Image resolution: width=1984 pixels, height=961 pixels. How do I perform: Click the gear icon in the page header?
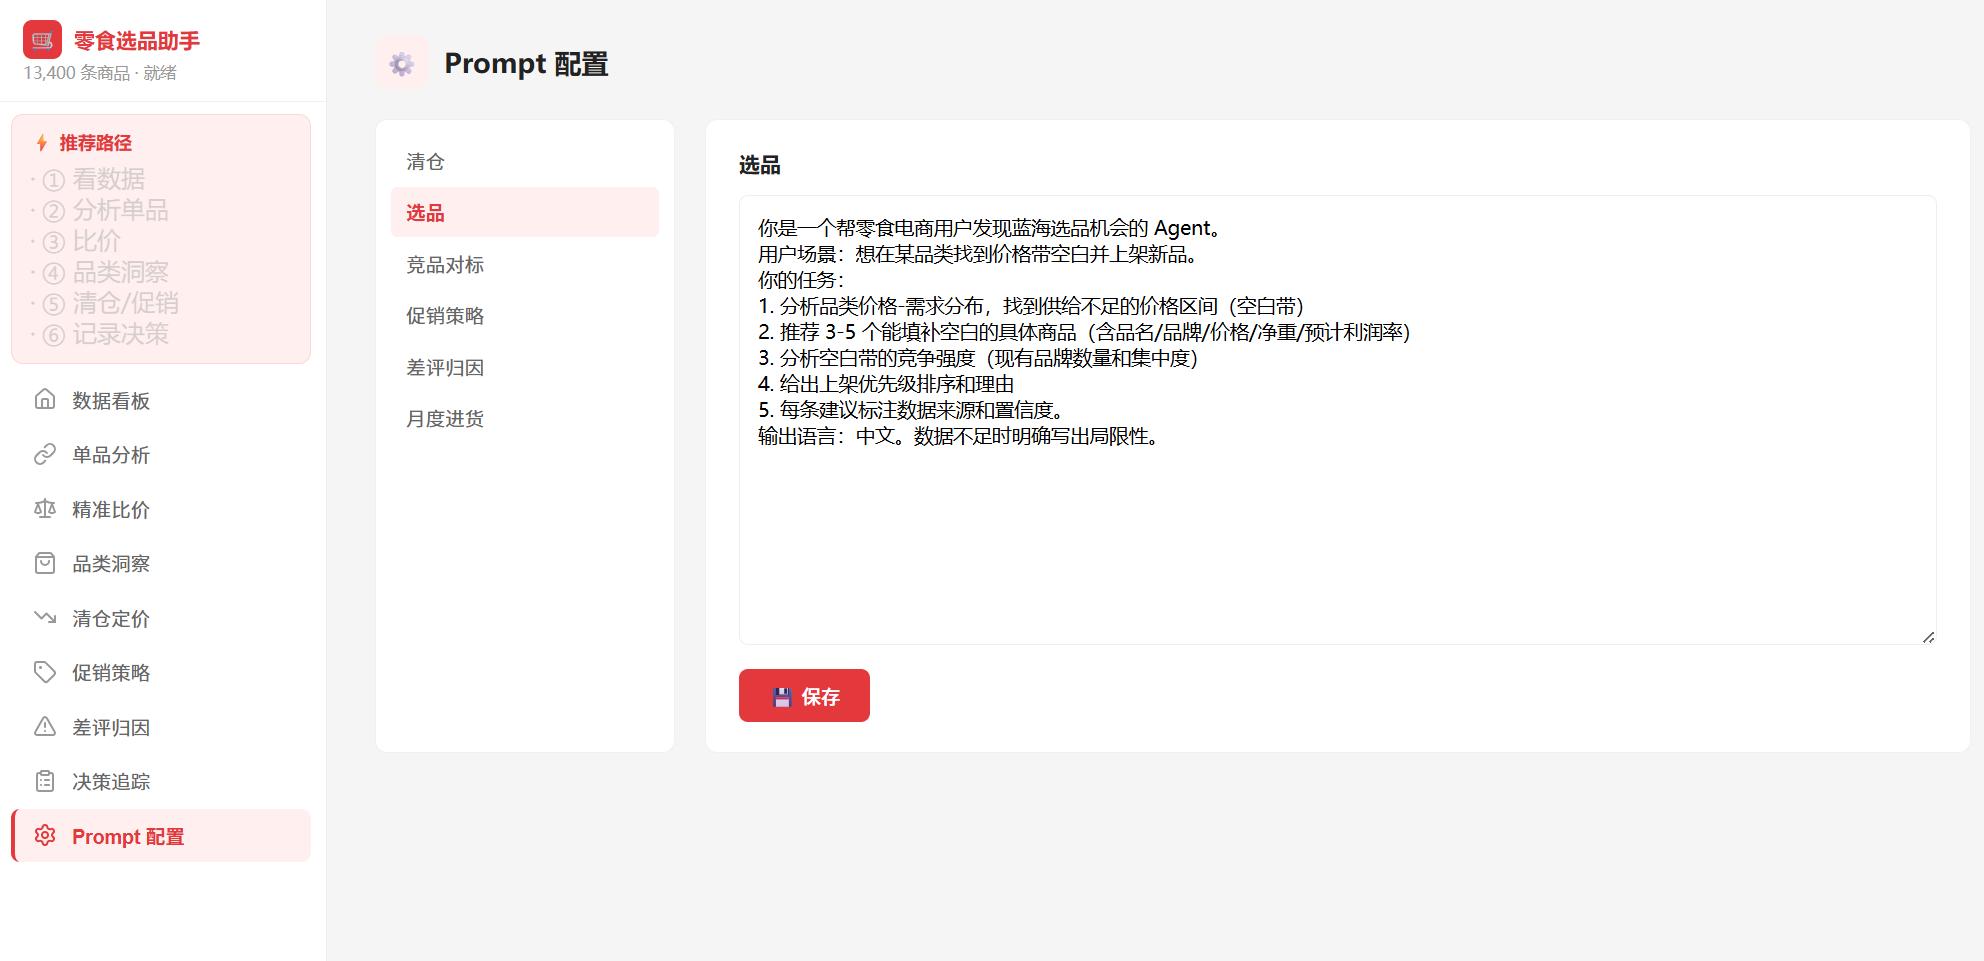pos(402,63)
